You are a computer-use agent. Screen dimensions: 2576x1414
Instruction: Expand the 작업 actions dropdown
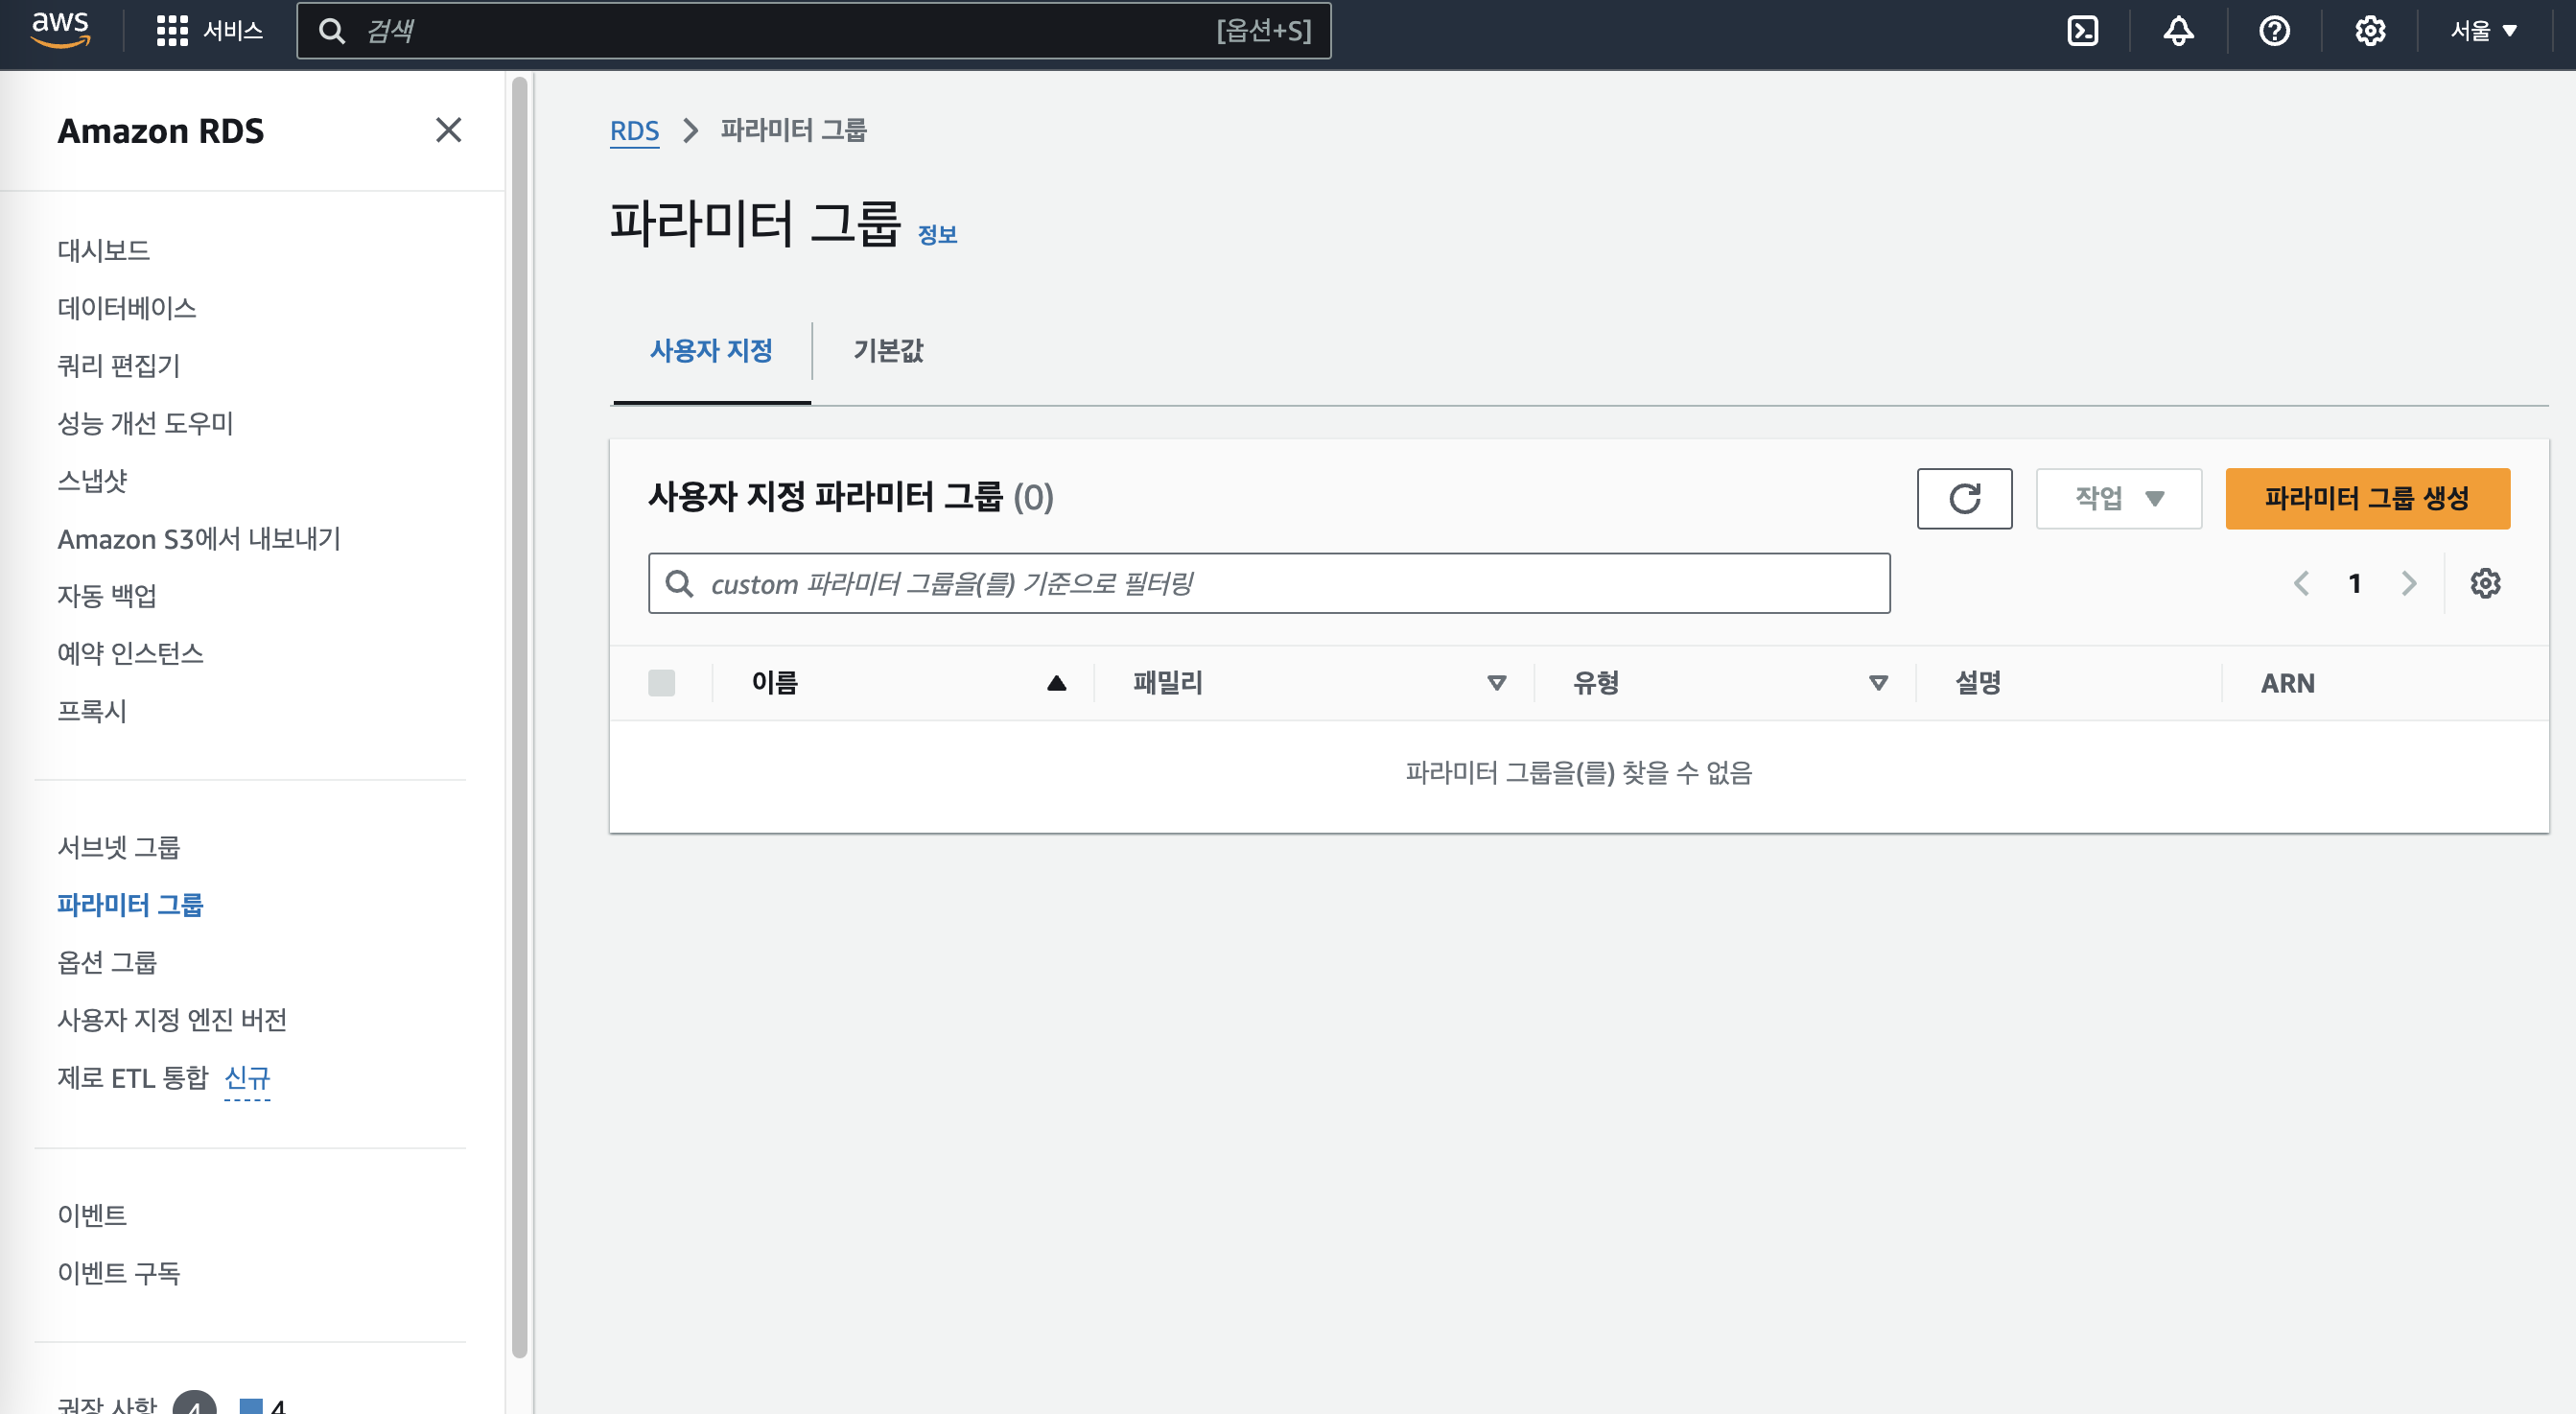tap(2118, 498)
